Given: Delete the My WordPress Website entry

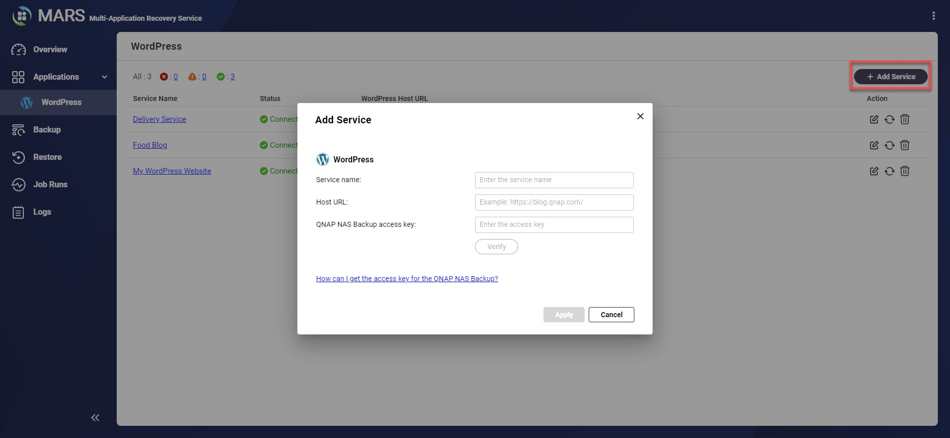Looking at the screenshot, I should coord(905,171).
